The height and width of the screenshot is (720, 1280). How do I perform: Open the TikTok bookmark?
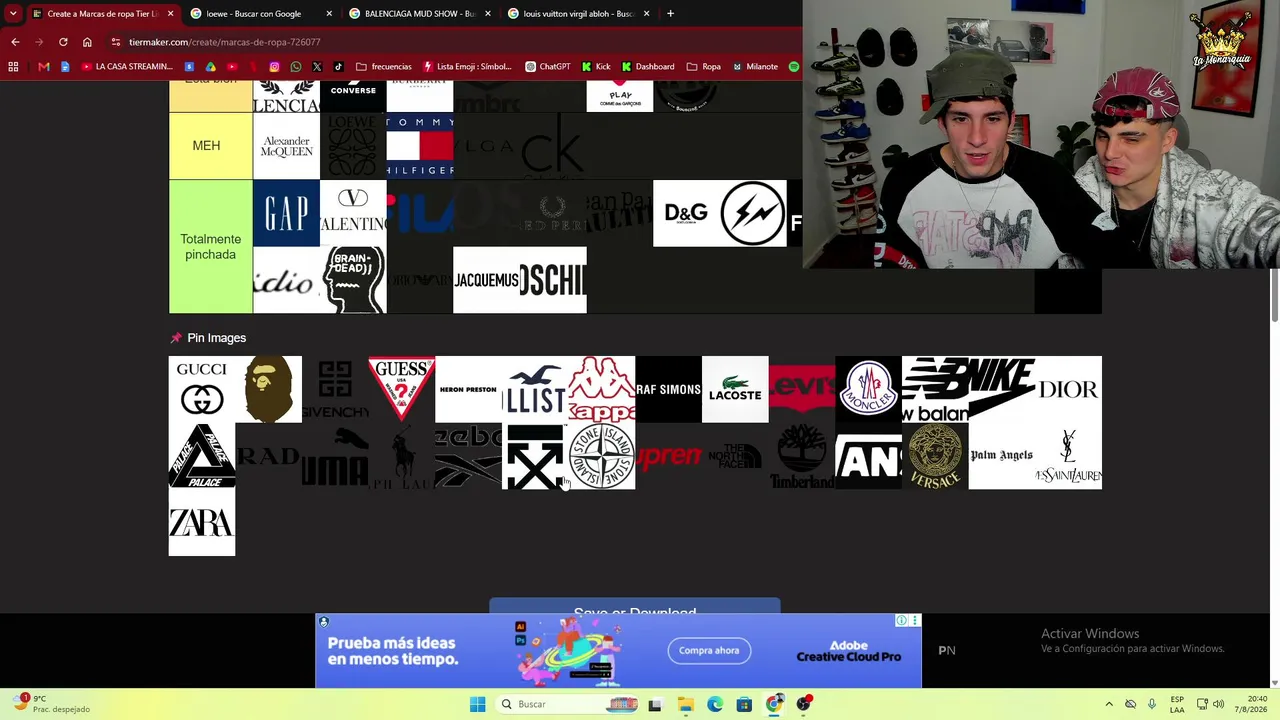click(338, 67)
